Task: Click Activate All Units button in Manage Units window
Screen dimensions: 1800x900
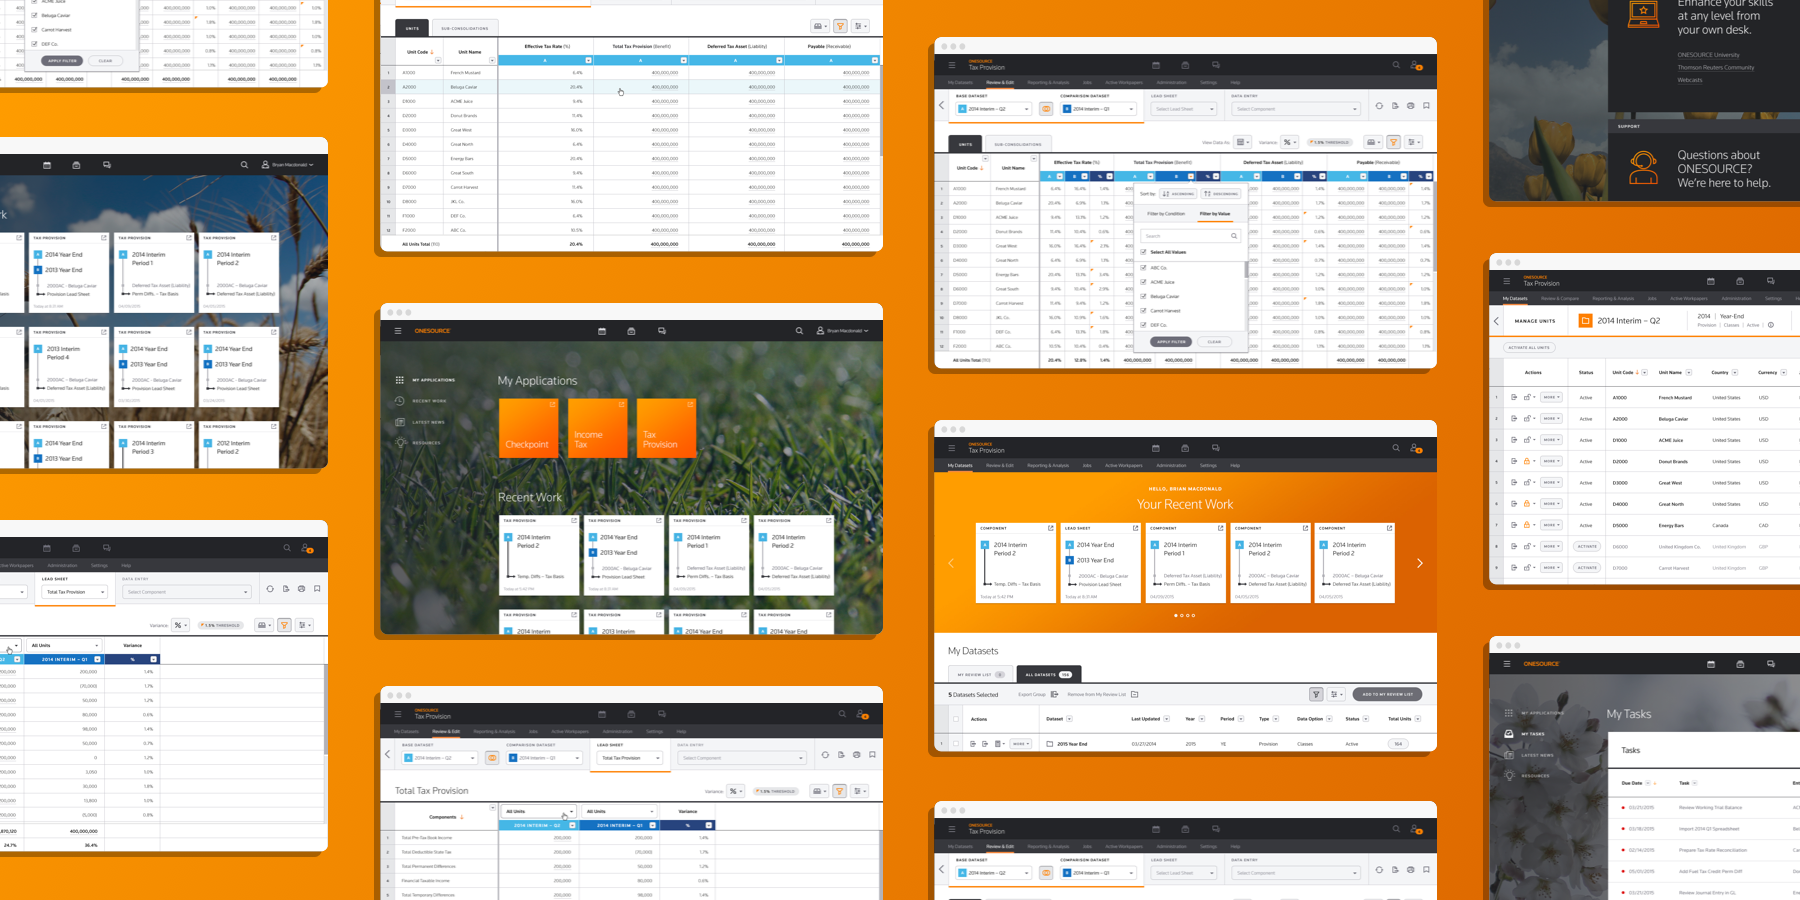Action: click(x=1530, y=347)
